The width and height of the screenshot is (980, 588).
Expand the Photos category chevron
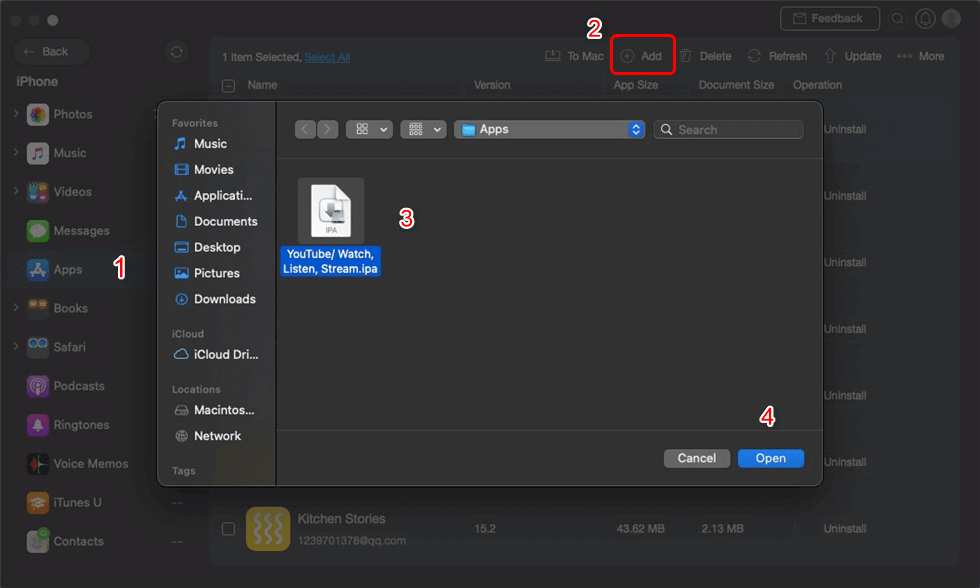[16, 114]
